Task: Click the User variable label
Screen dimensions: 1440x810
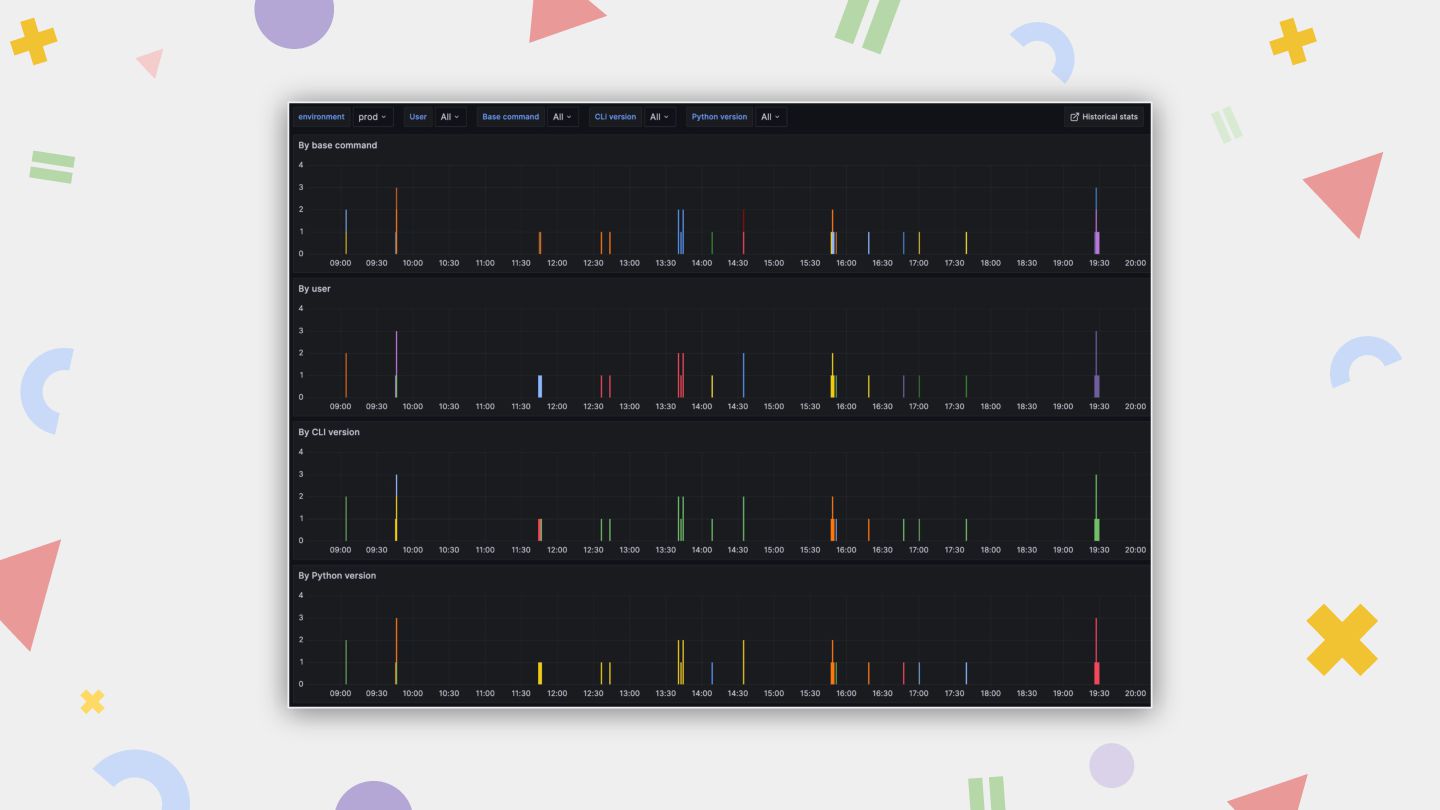Action: pos(418,117)
